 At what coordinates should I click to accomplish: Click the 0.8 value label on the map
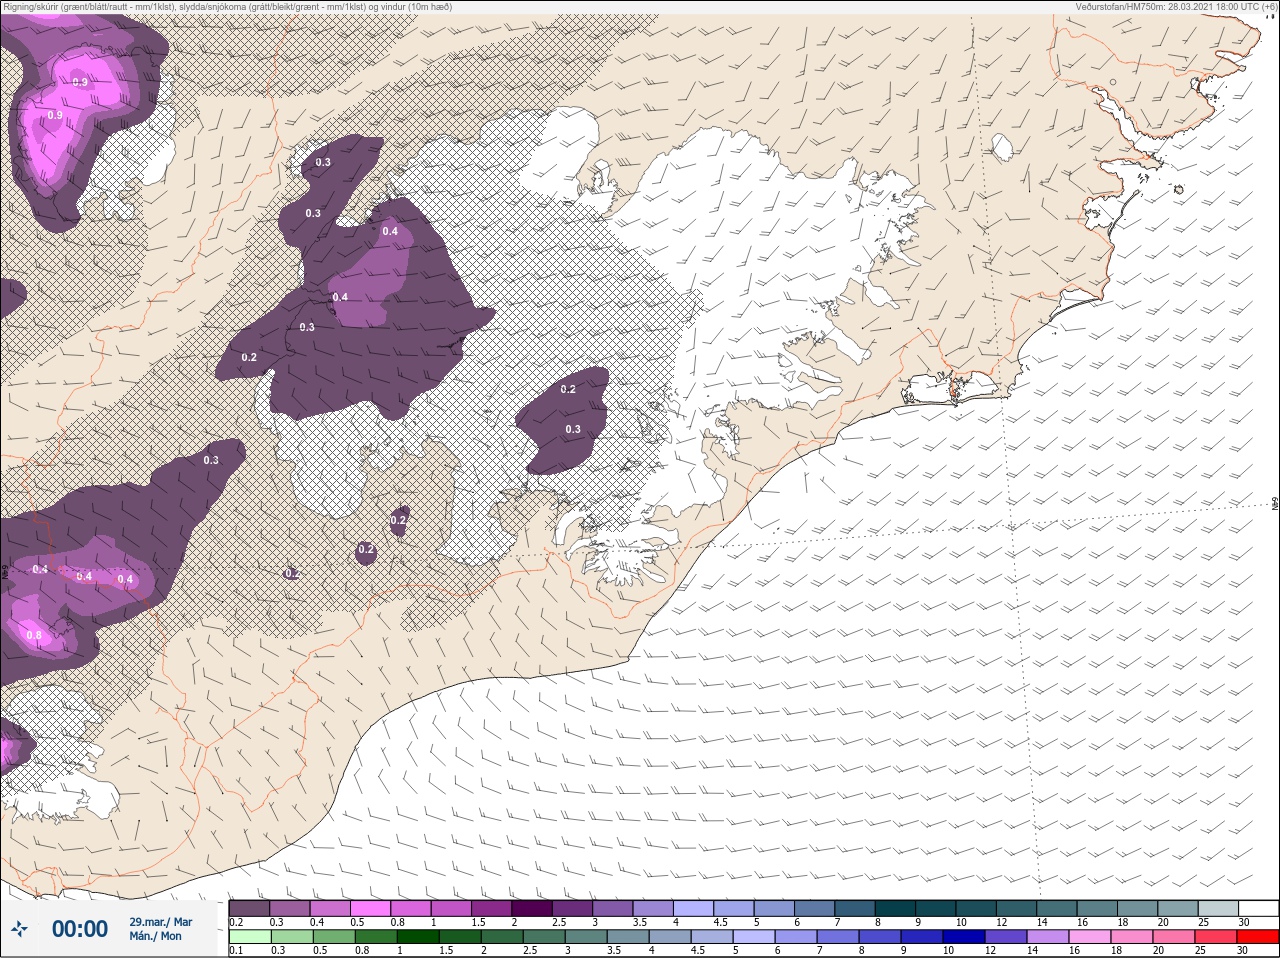(x=34, y=635)
